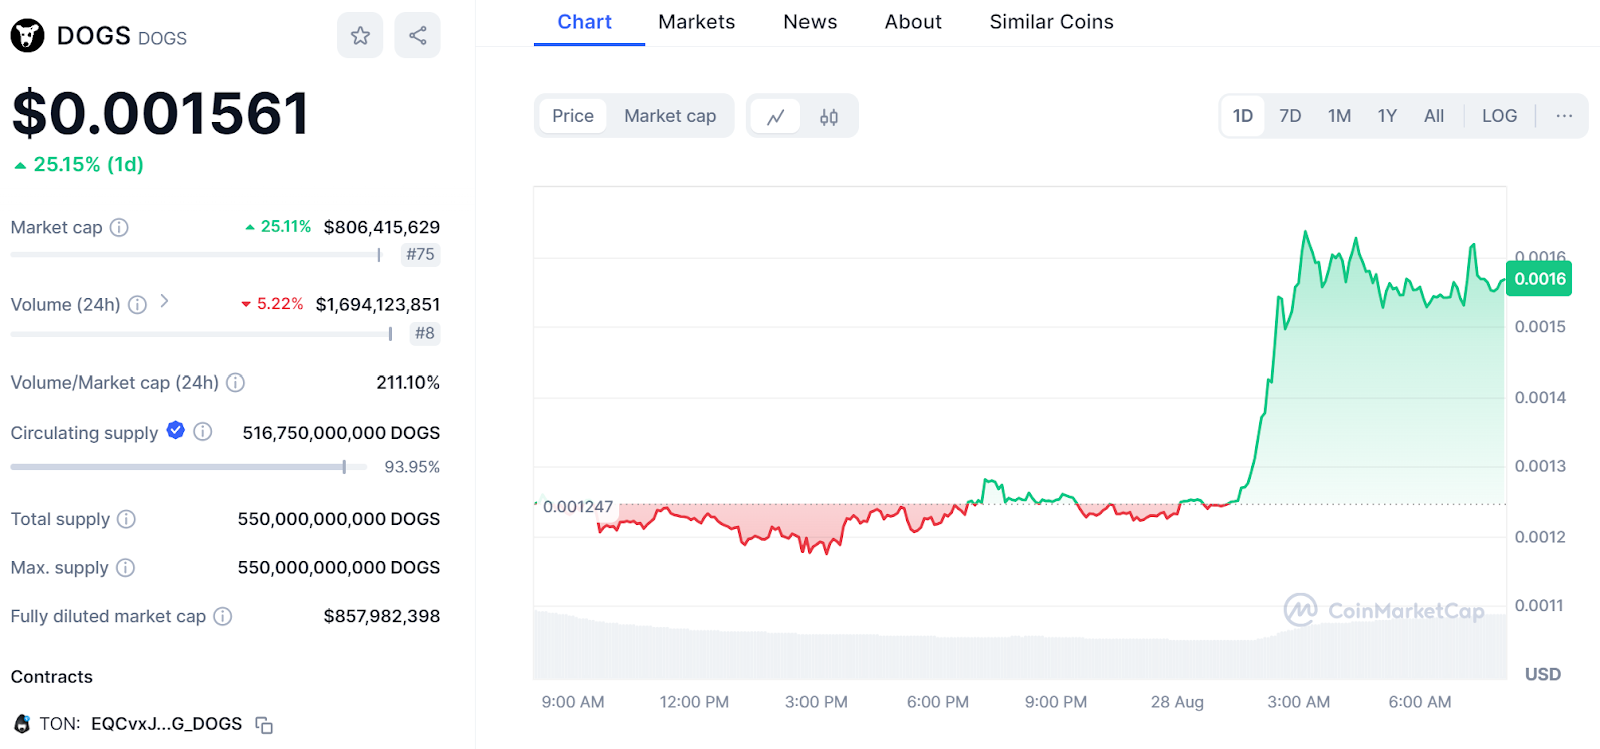Click 516,750,000,000 DOGS circulating value
Image resolution: width=1600 pixels, height=749 pixels.
pos(341,433)
